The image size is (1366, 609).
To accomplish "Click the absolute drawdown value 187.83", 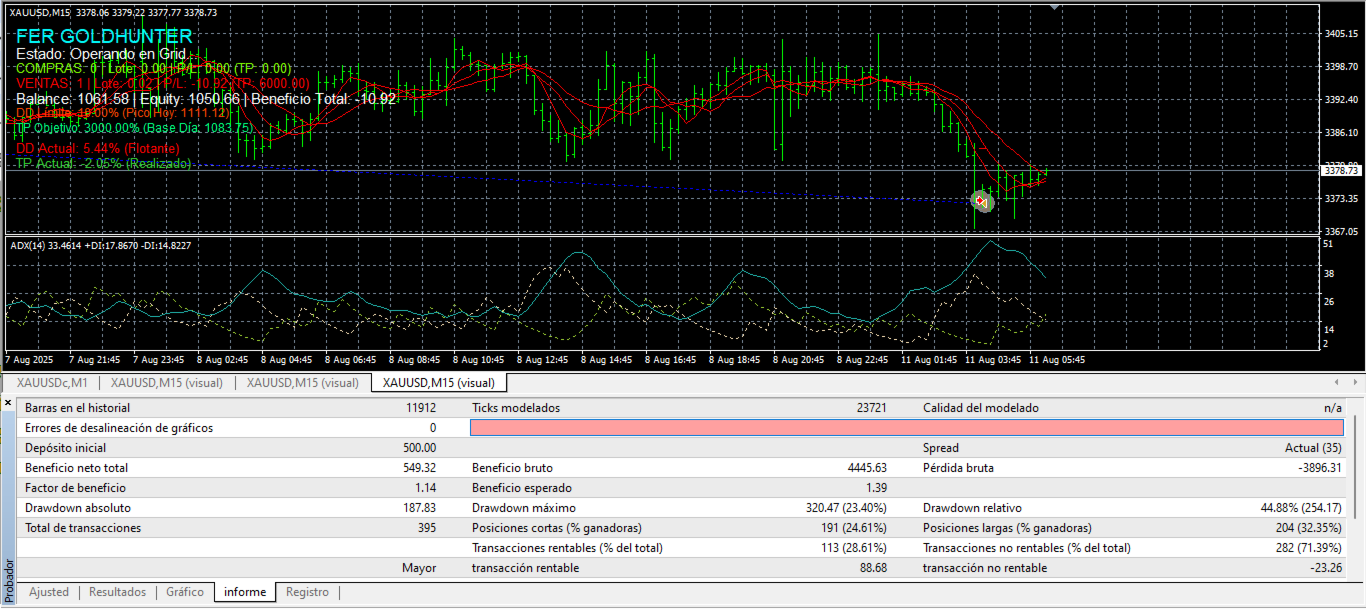I will tap(420, 508).
